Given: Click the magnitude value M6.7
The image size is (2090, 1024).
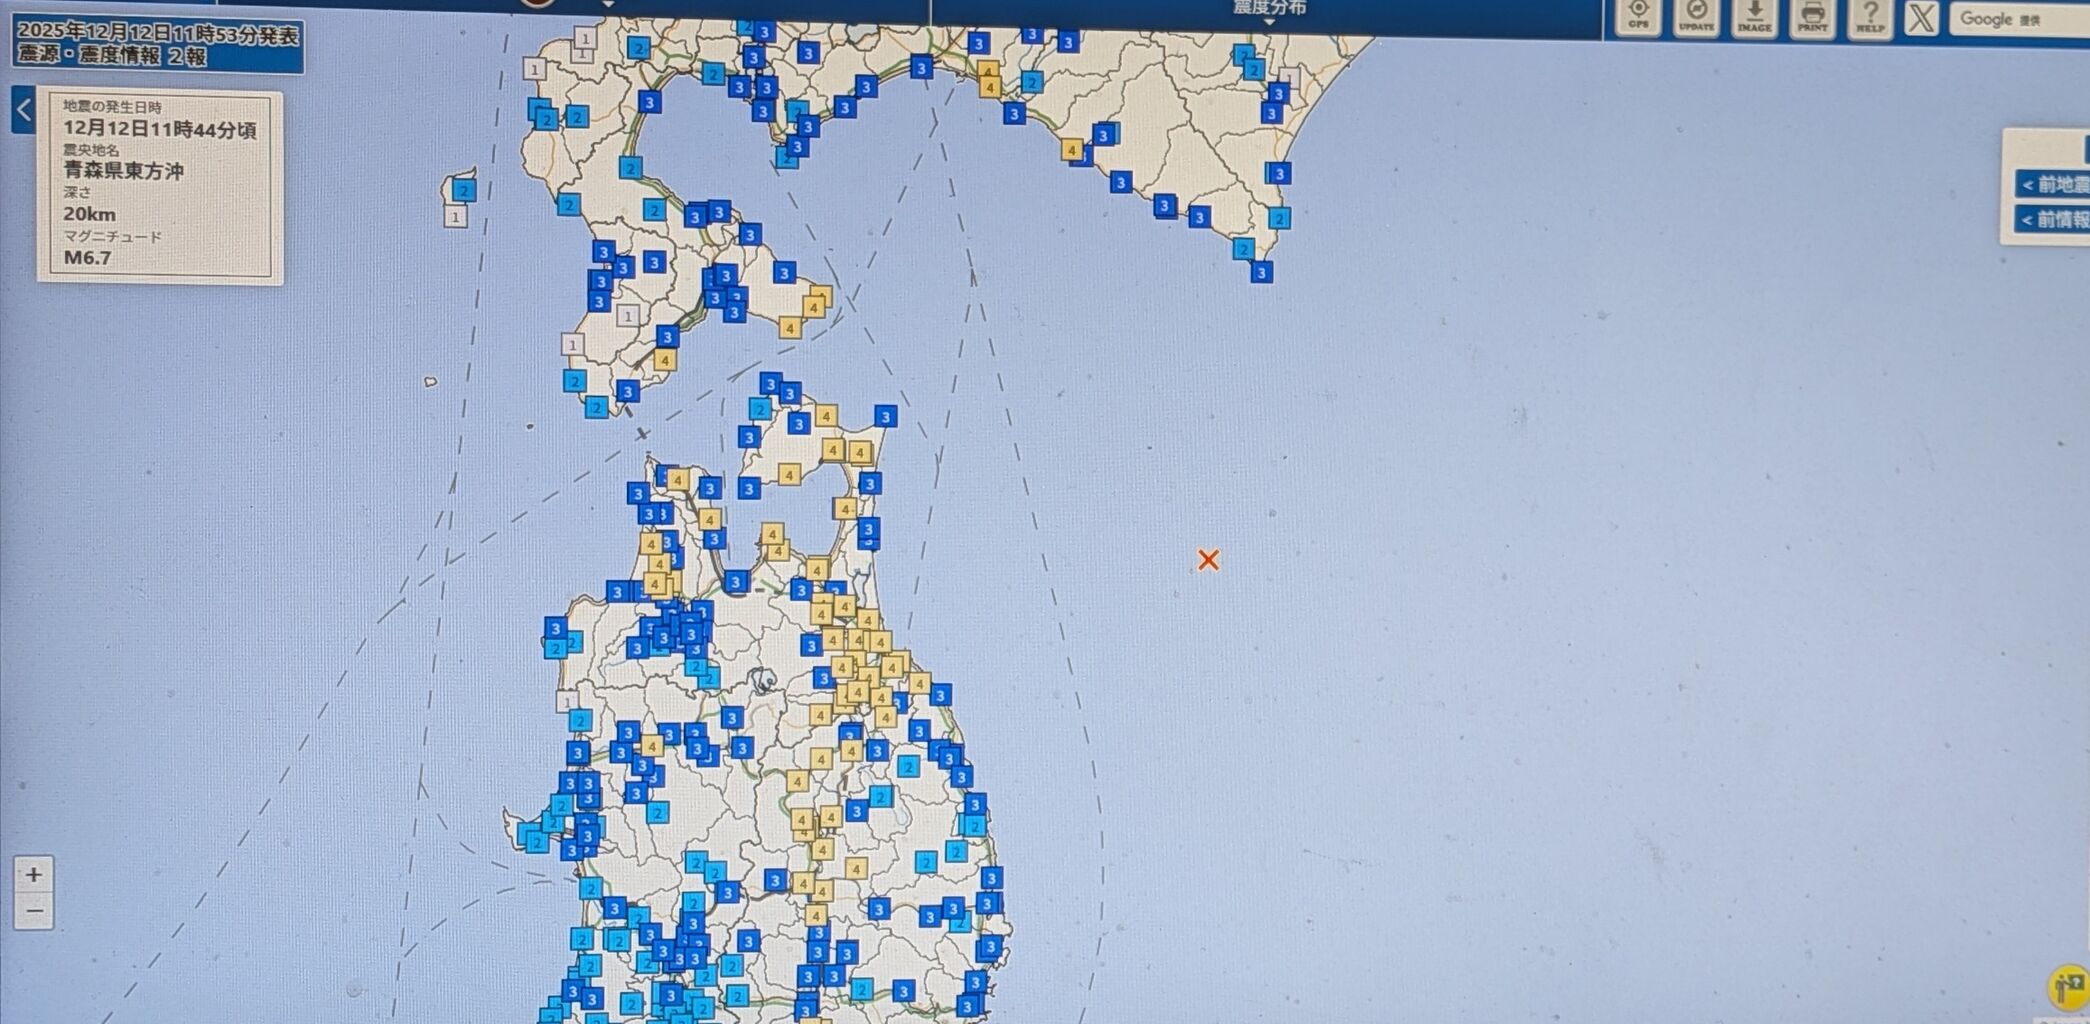Looking at the screenshot, I should pyautogui.click(x=88, y=257).
